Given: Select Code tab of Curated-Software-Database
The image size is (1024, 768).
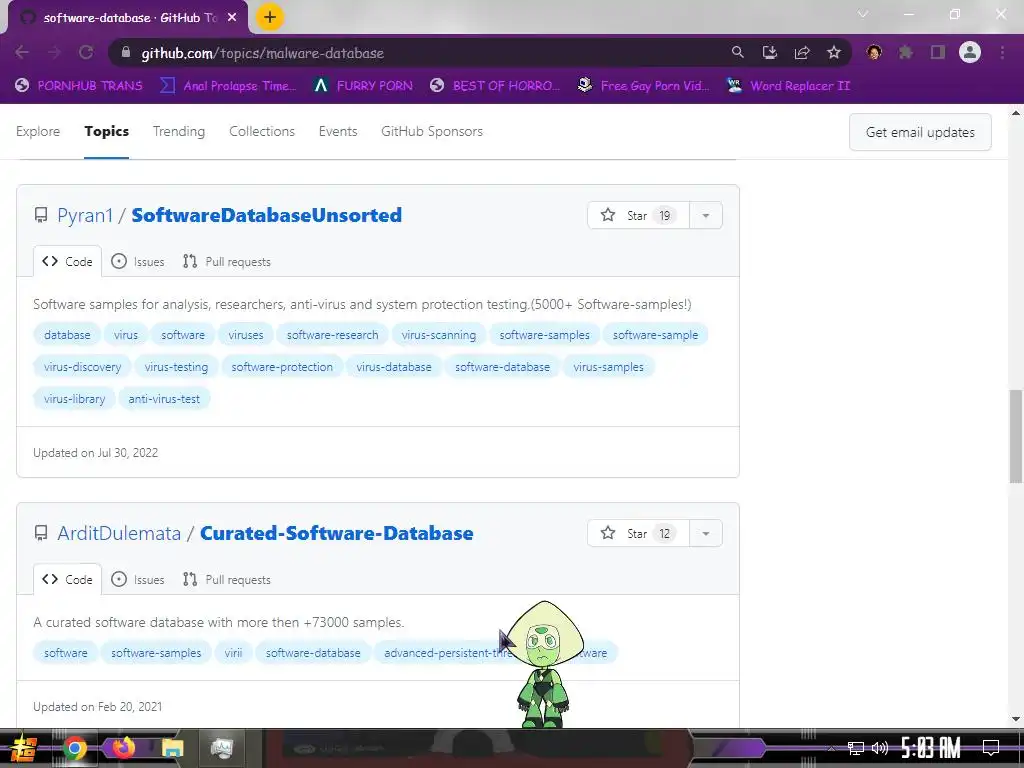Looking at the screenshot, I should point(67,579).
